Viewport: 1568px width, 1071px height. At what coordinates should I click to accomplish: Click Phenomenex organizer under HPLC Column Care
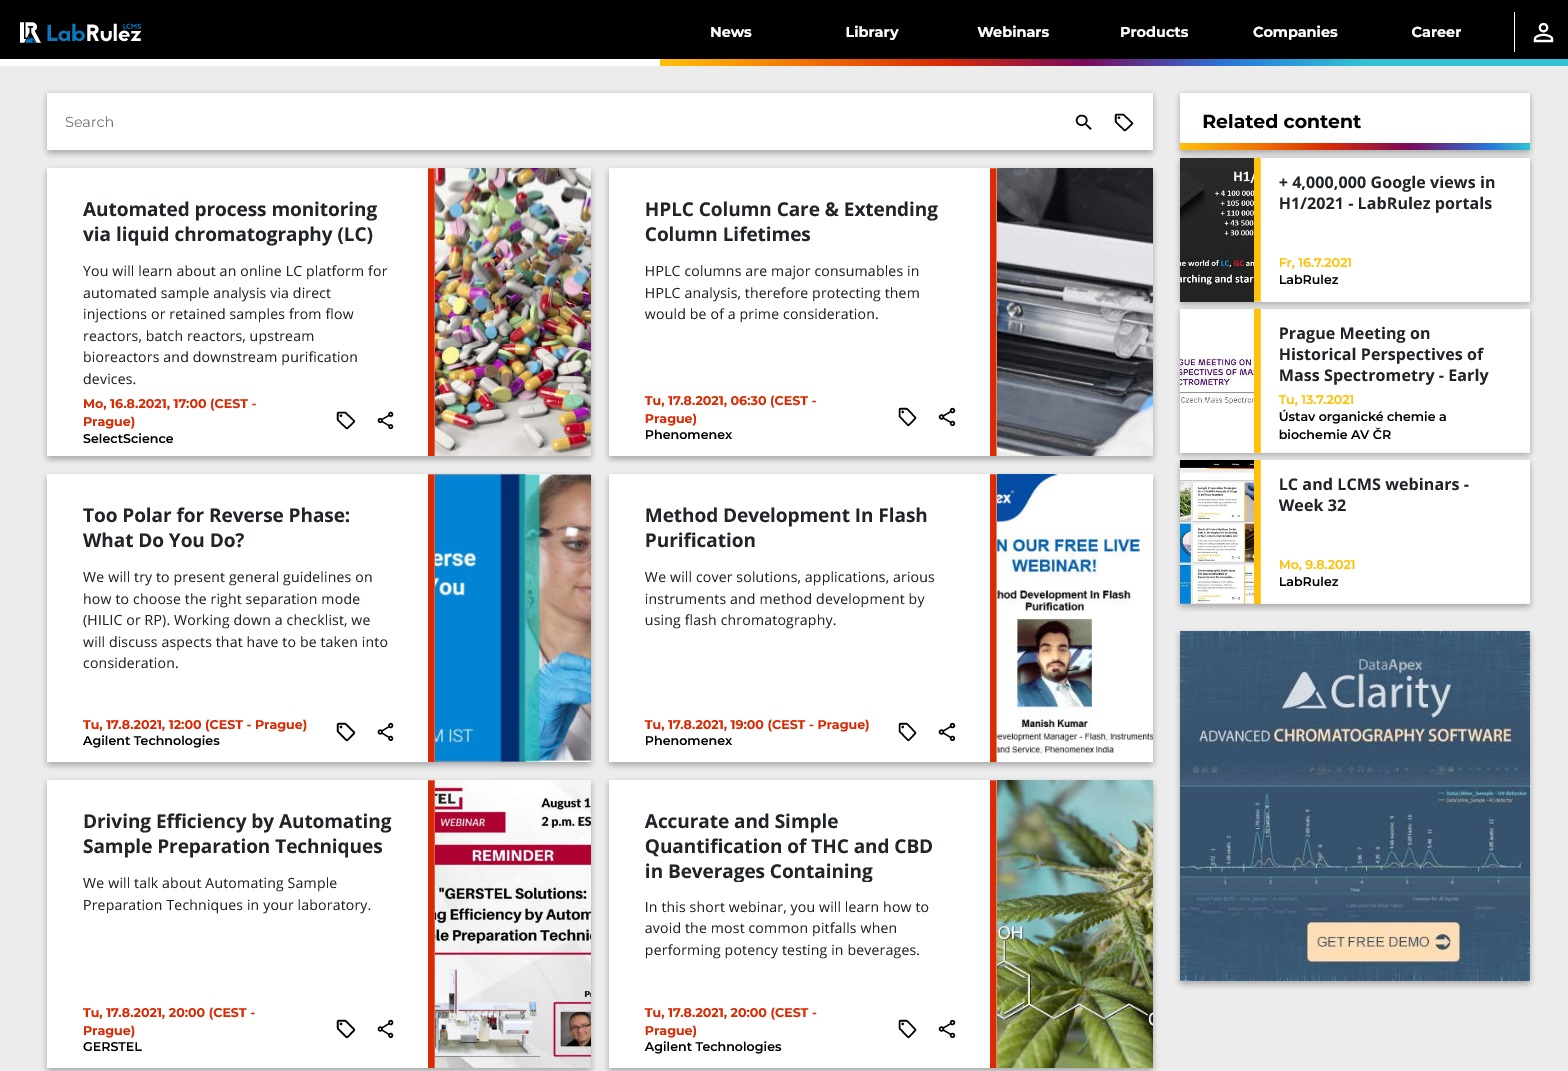(x=688, y=435)
